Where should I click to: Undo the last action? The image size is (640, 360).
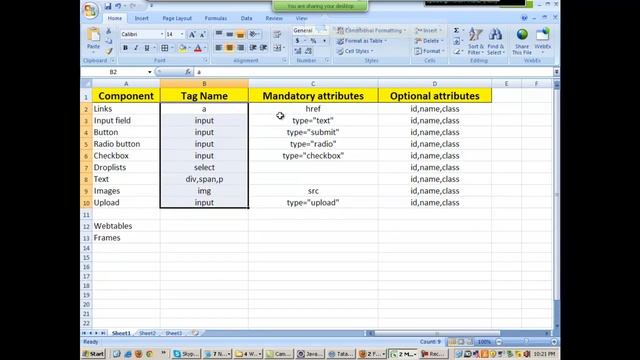[x=118, y=6]
